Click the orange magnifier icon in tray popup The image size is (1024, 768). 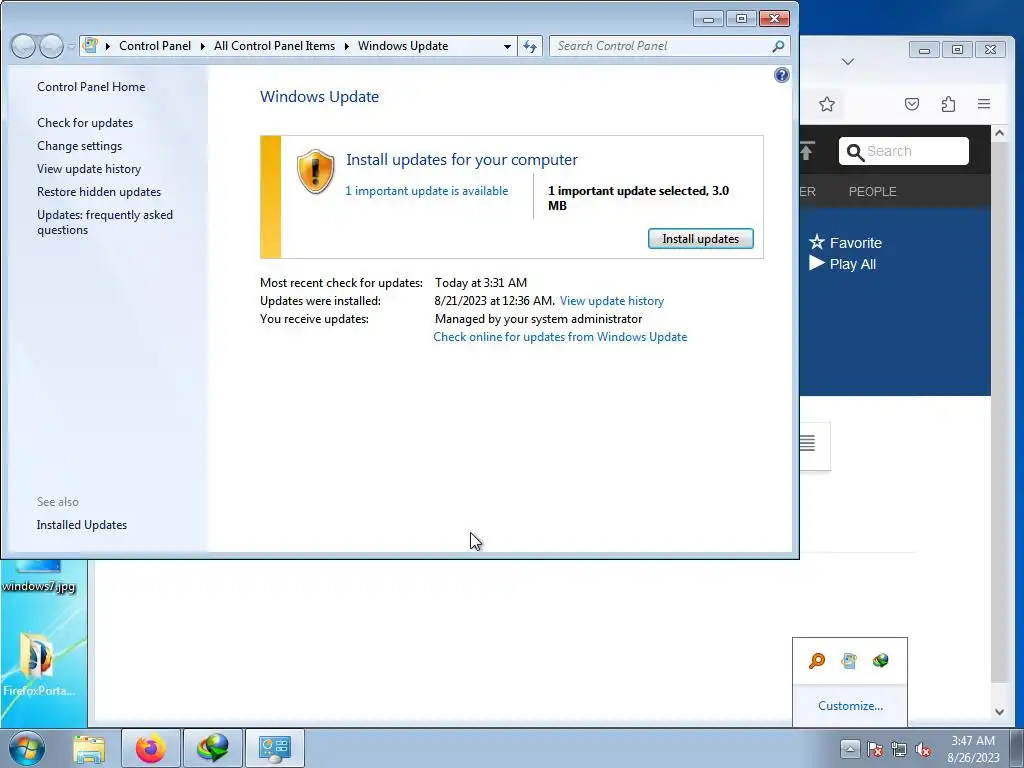[816, 661]
